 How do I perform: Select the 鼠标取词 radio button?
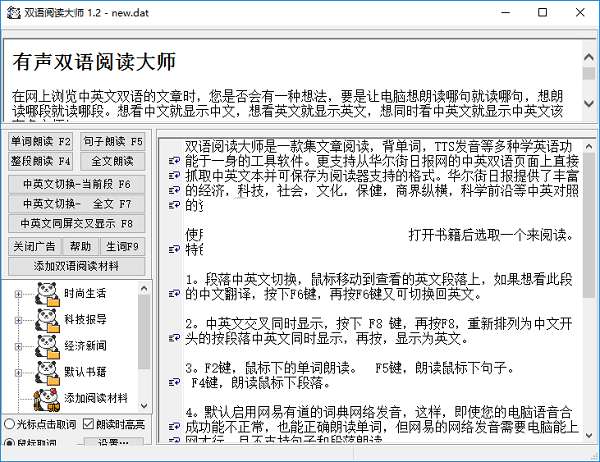[x=10, y=443]
